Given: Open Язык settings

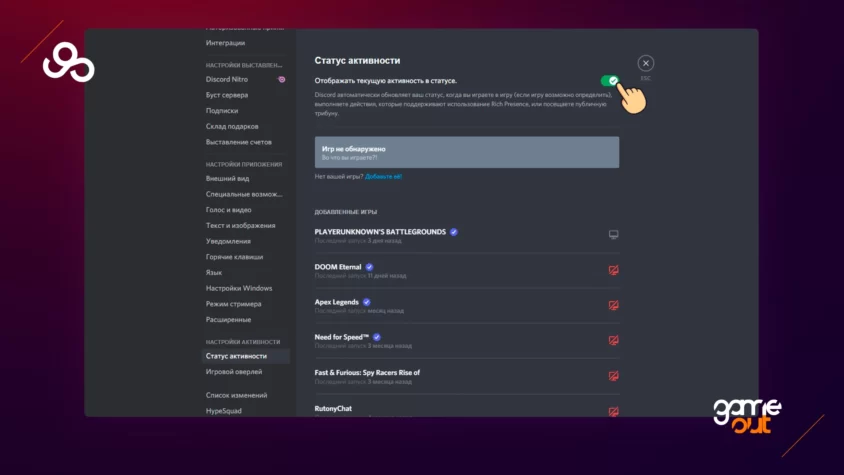Looking at the screenshot, I should coord(214,273).
